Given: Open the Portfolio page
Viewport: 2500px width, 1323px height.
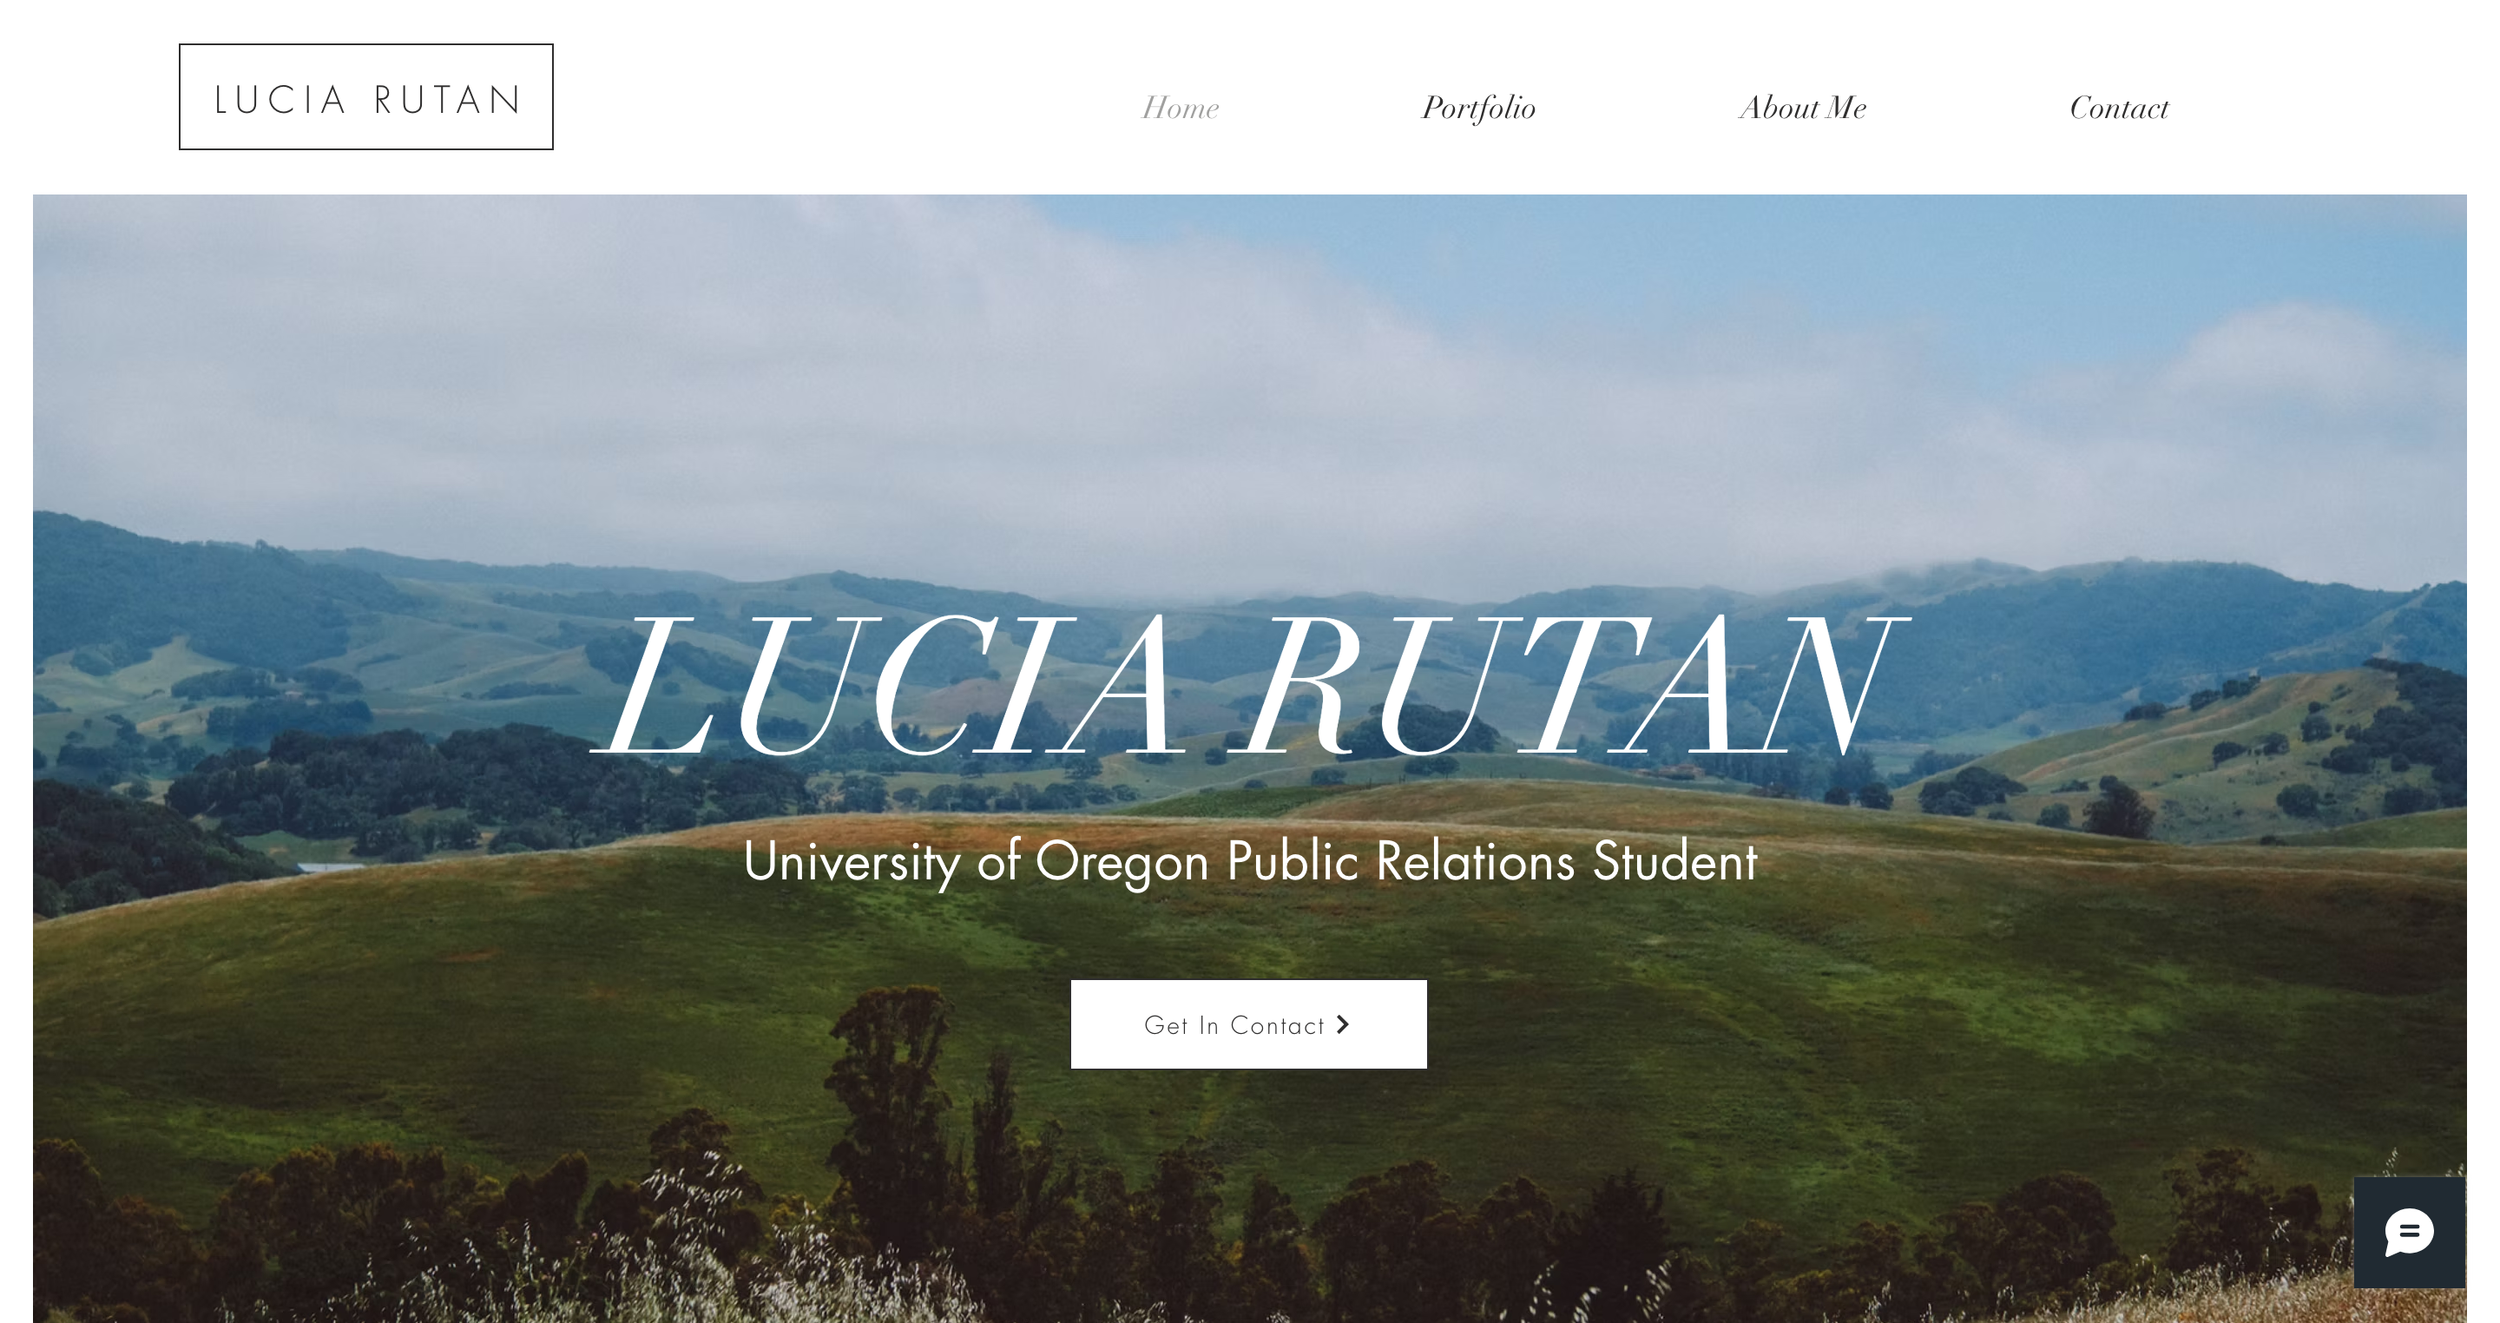Looking at the screenshot, I should pyautogui.click(x=1478, y=108).
